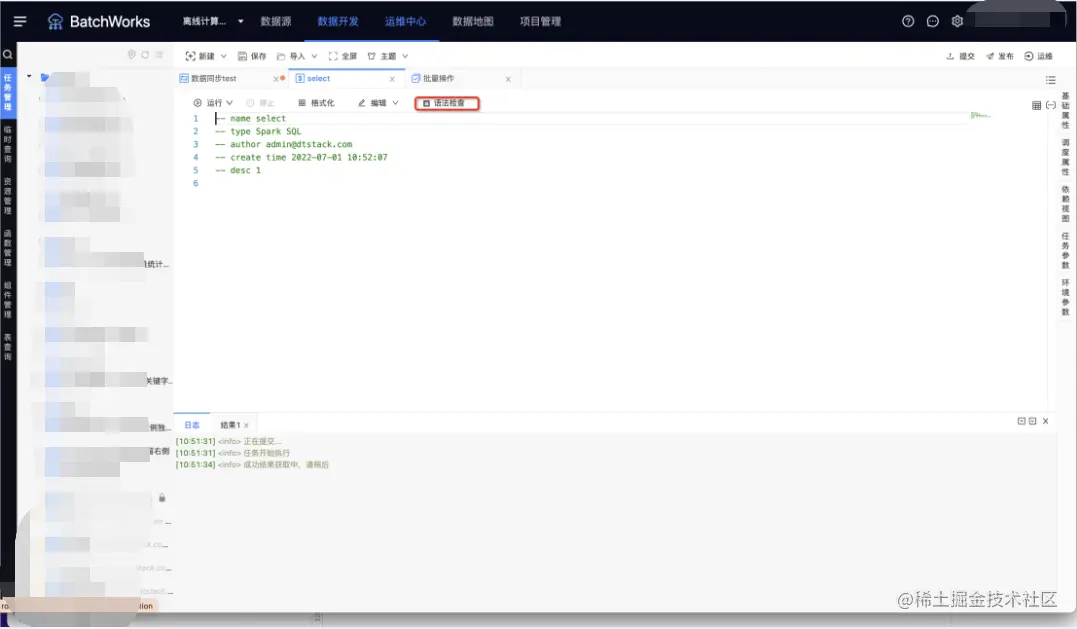Open the message chat bubble icon
The image size is (1077, 629).
pyautogui.click(x=933, y=21)
